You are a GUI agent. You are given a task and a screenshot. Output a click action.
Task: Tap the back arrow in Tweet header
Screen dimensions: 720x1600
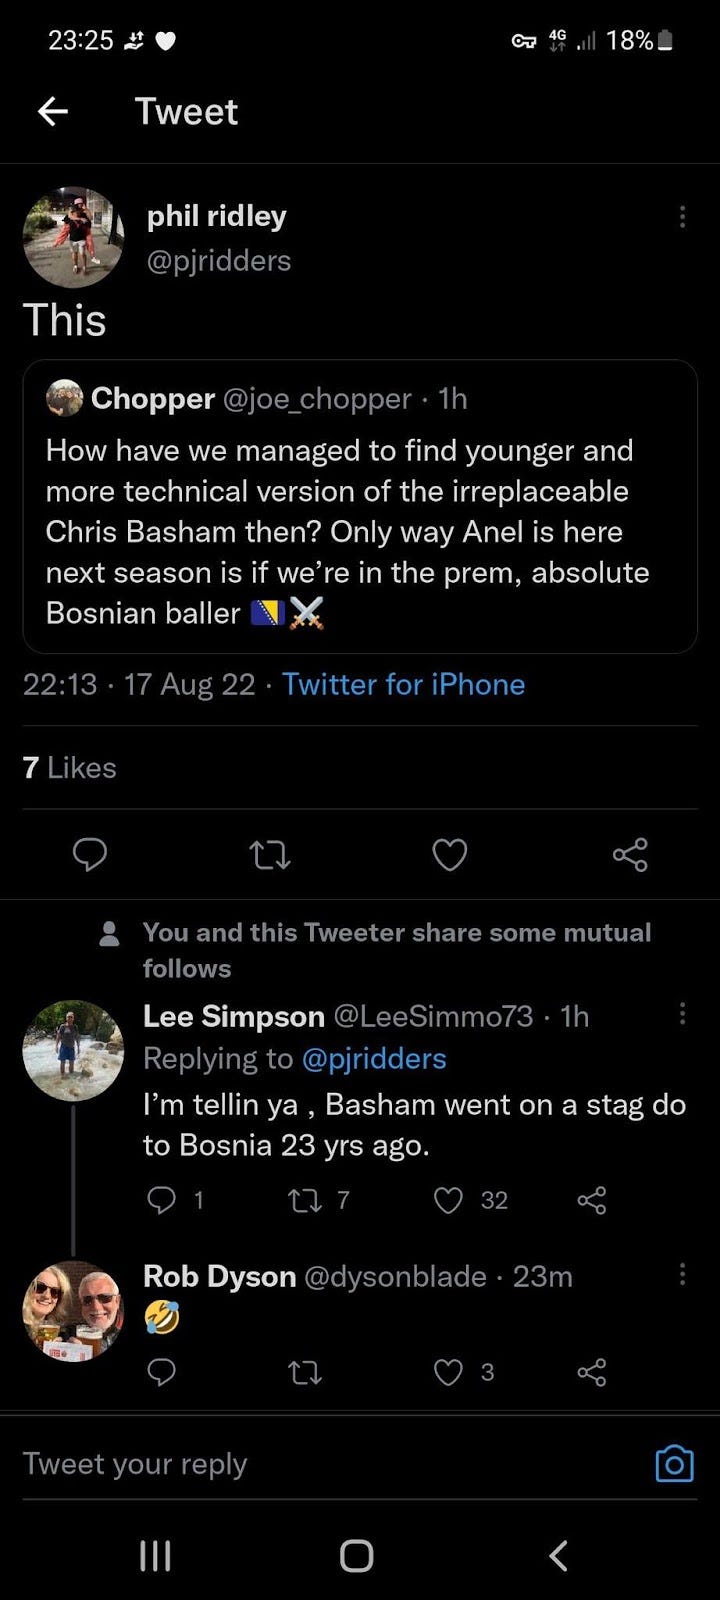click(x=53, y=112)
